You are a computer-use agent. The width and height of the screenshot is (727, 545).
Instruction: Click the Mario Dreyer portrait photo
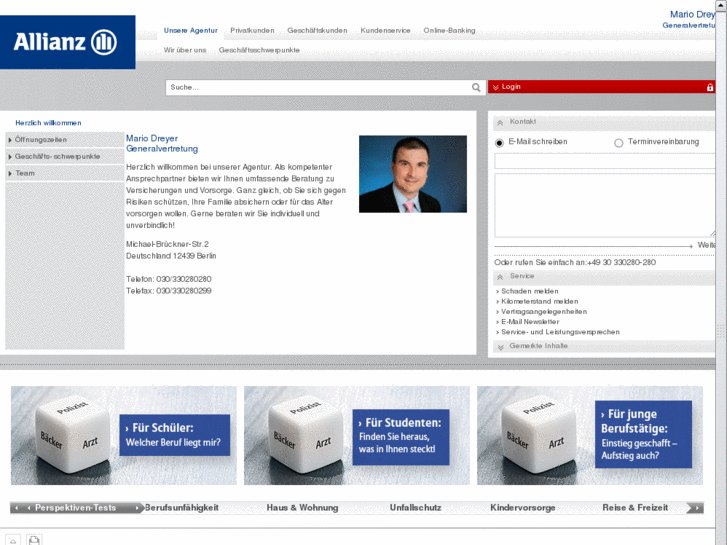click(413, 174)
